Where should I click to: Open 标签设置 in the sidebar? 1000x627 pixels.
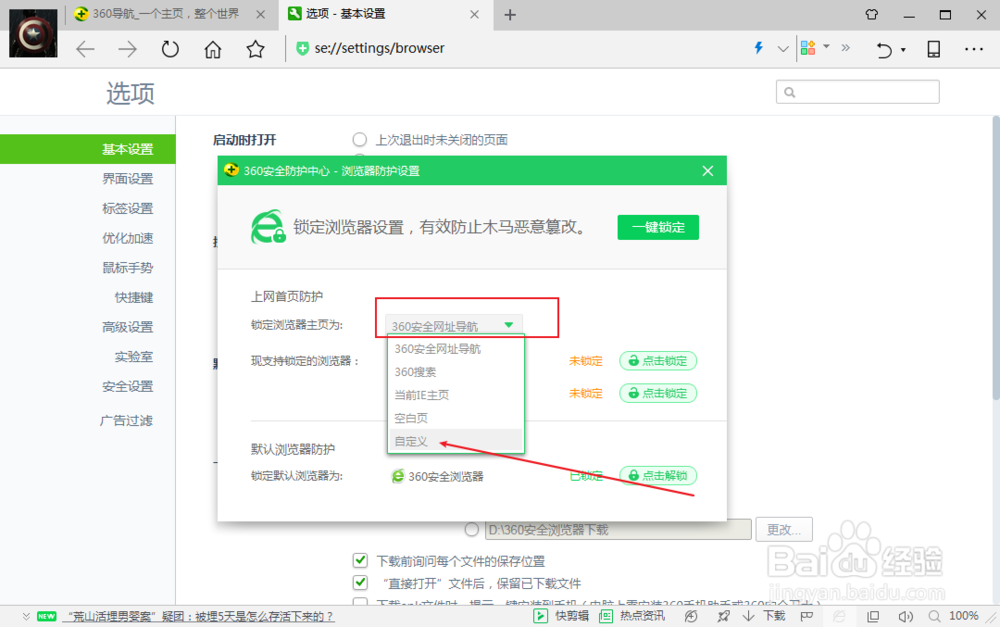(128, 209)
